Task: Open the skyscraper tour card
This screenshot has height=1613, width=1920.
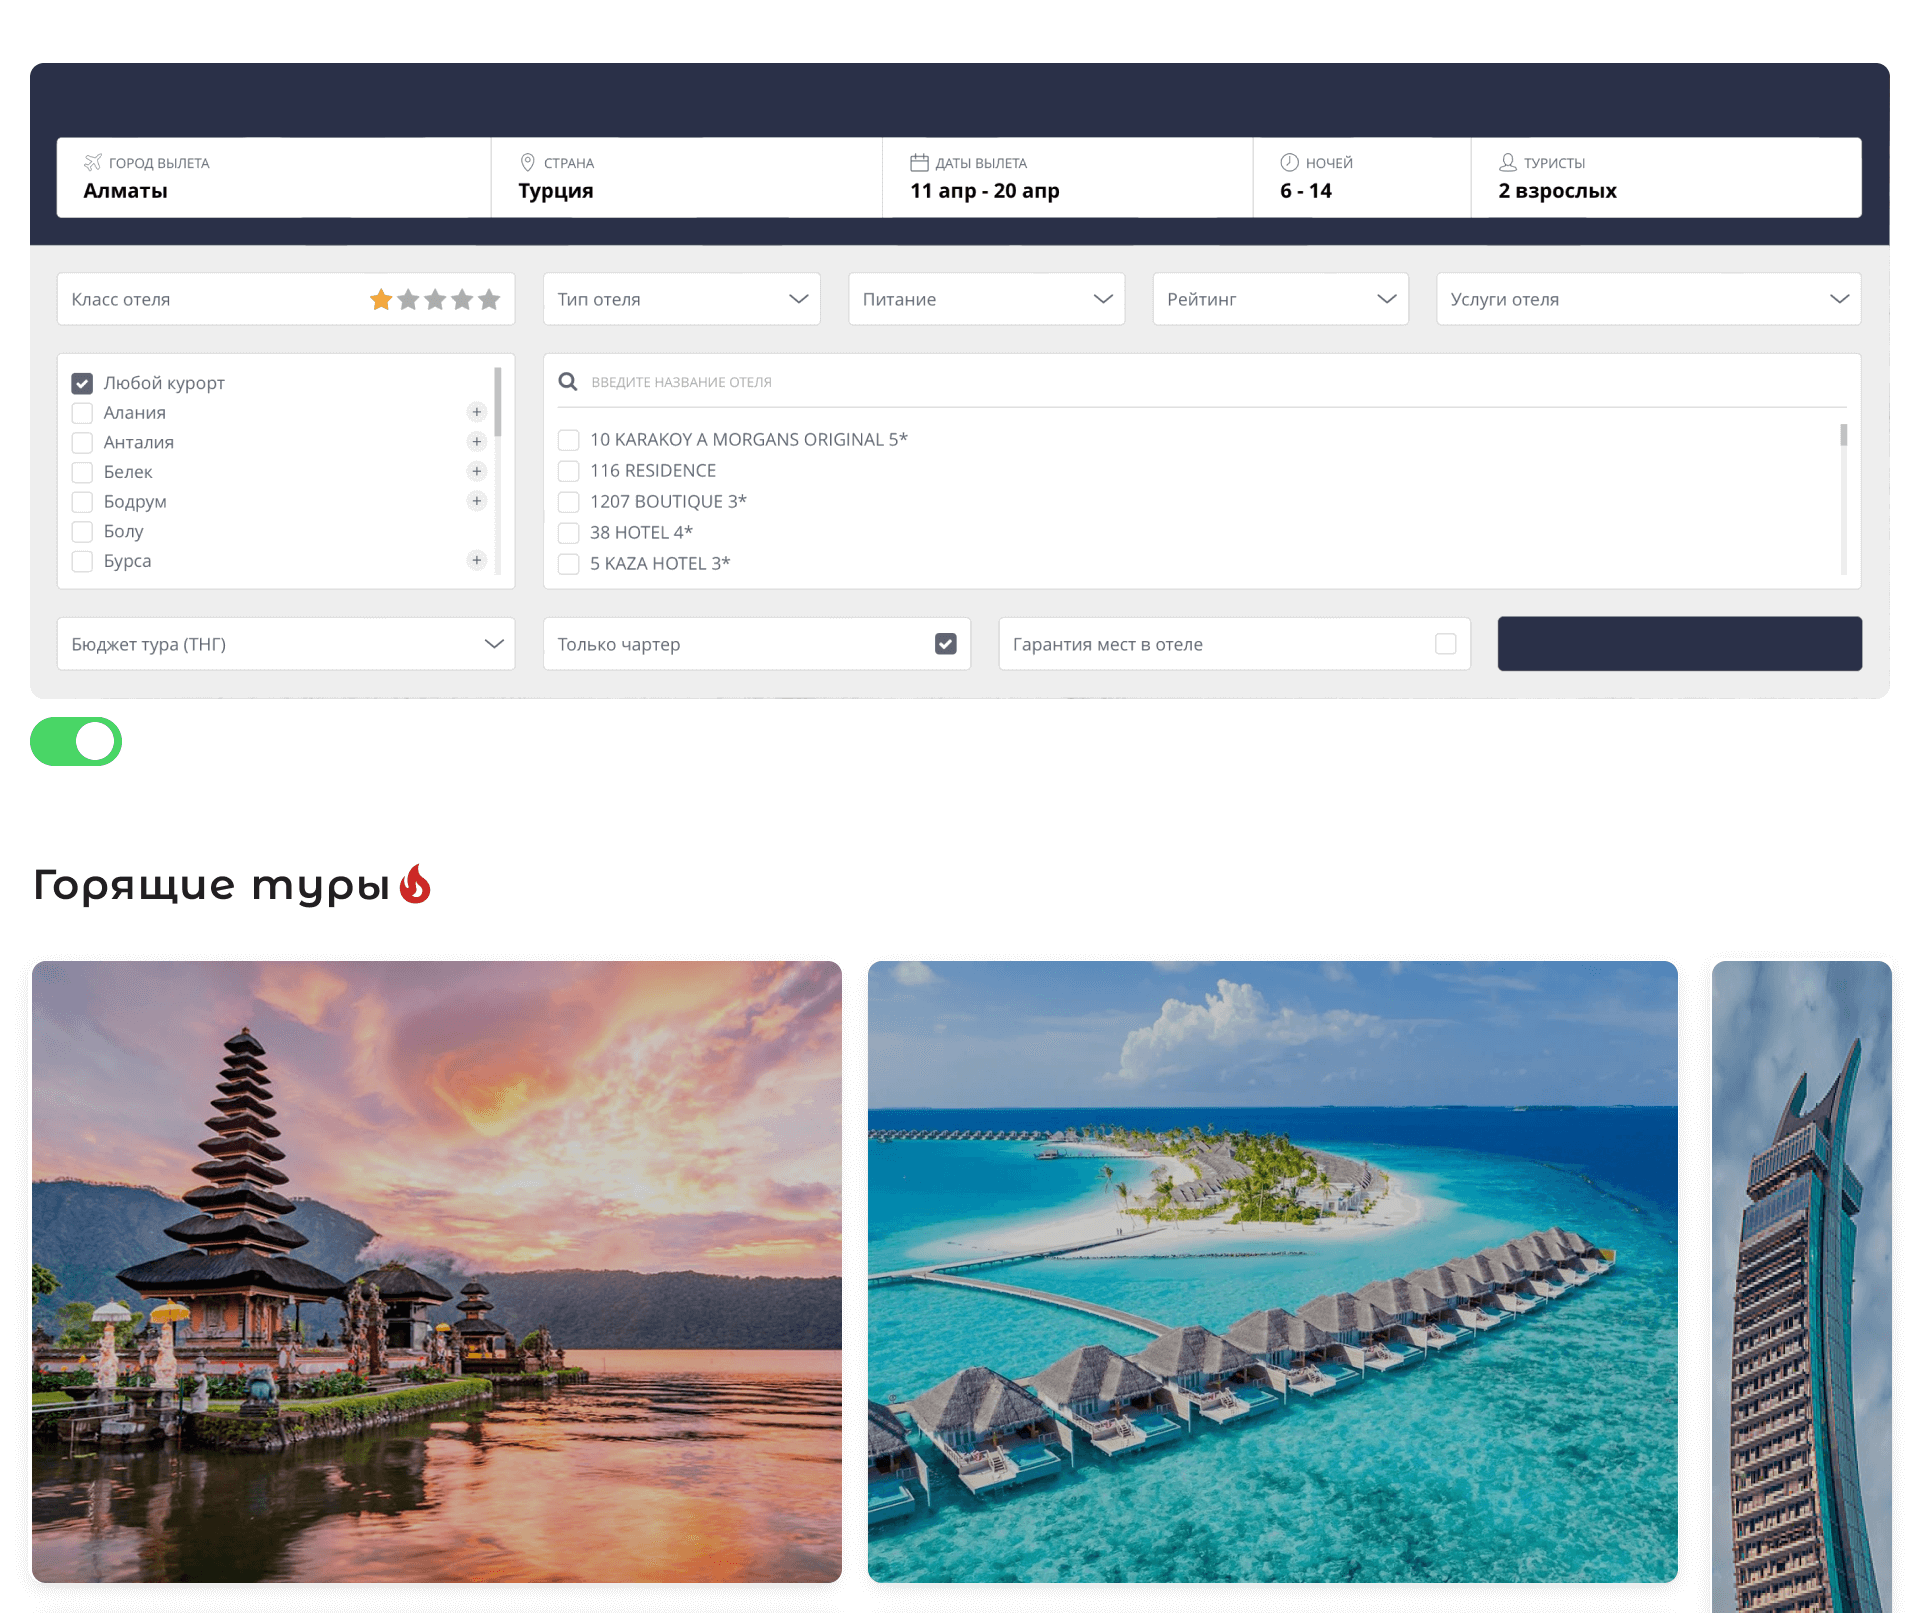Action: click(x=1802, y=1287)
